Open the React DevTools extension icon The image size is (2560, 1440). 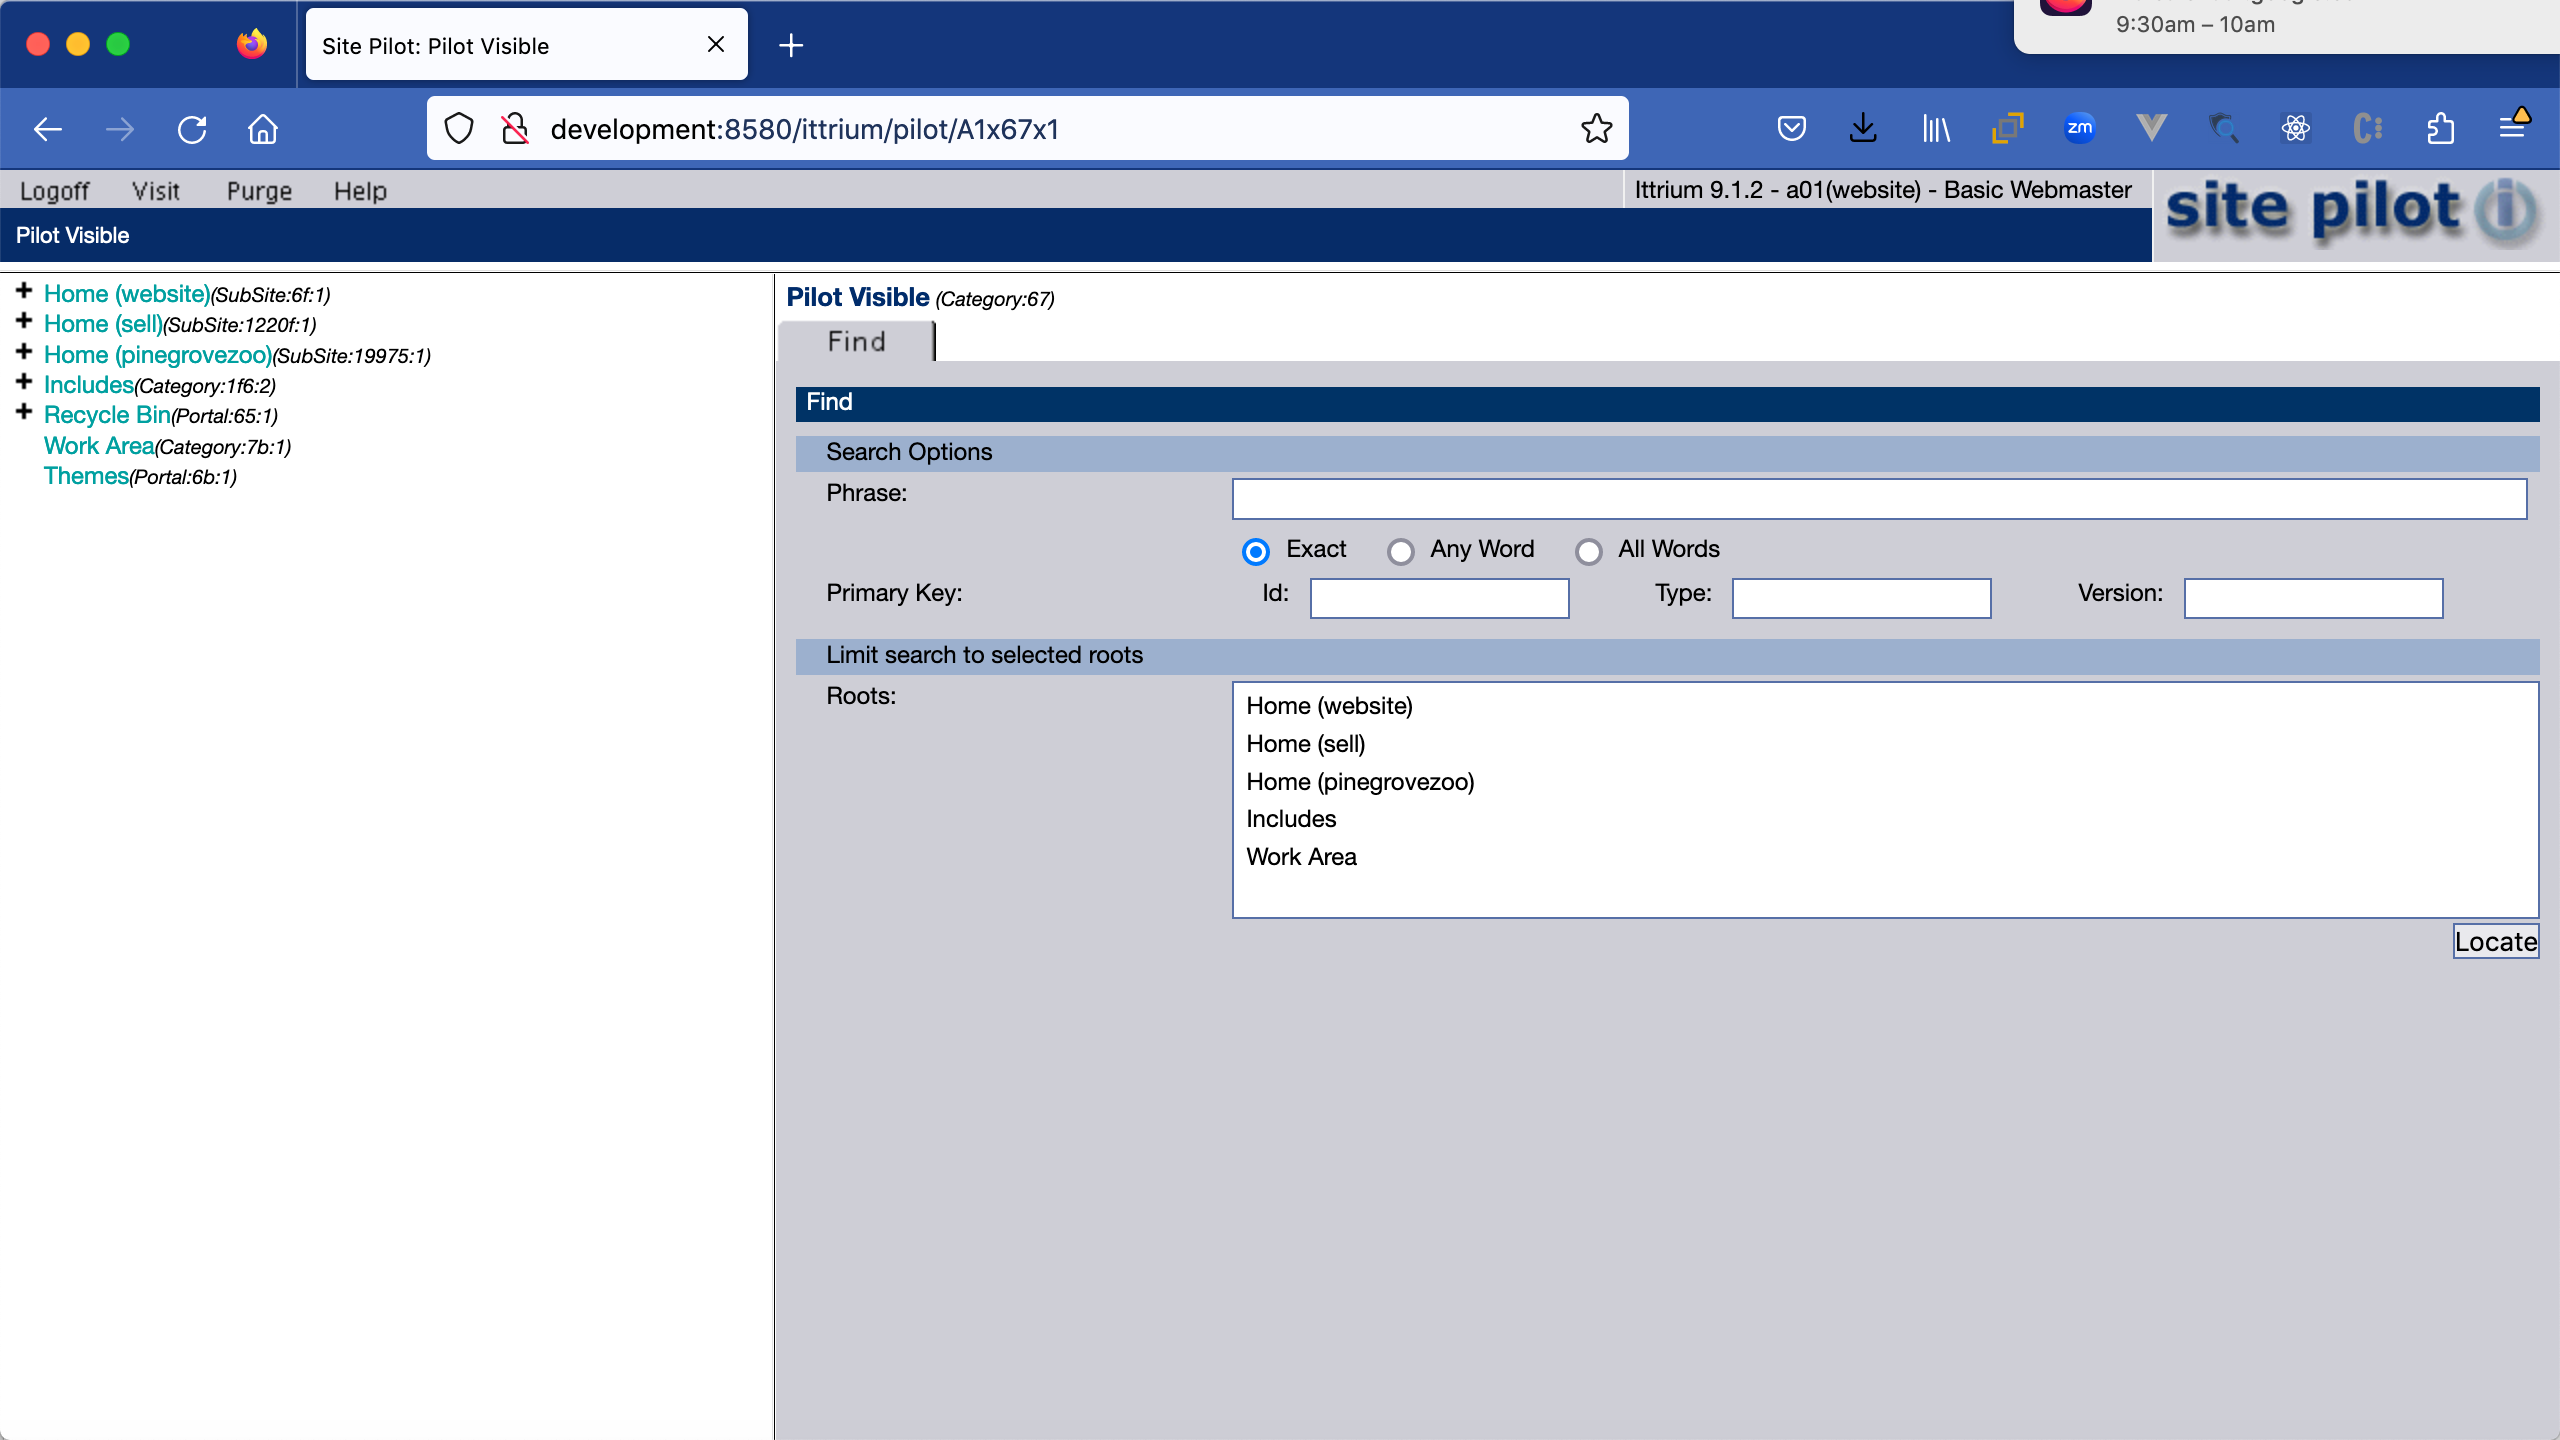click(2295, 129)
